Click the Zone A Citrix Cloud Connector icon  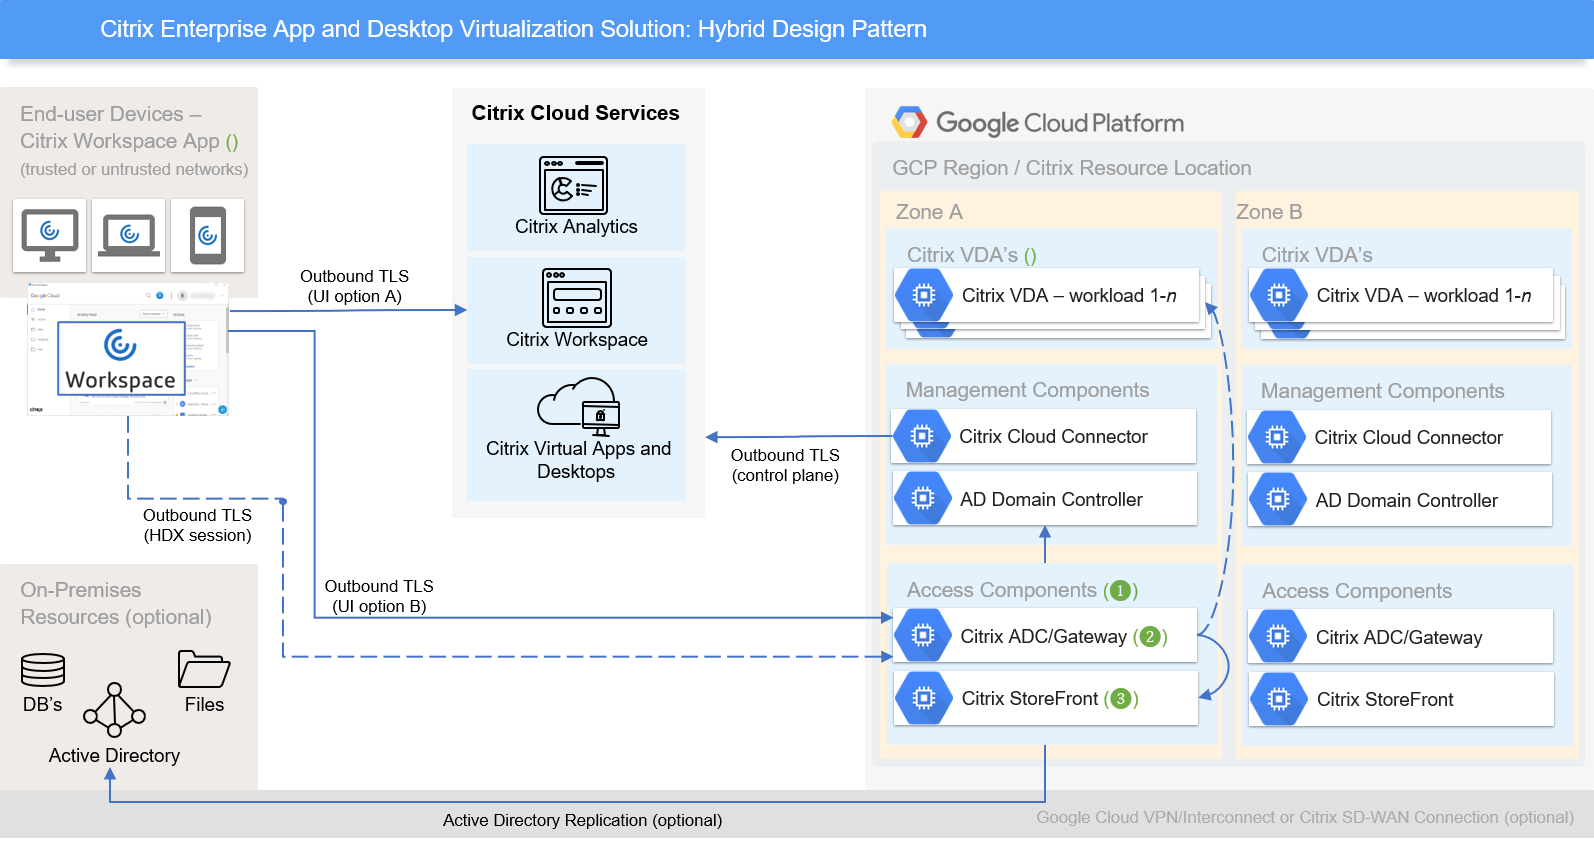tap(922, 436)
